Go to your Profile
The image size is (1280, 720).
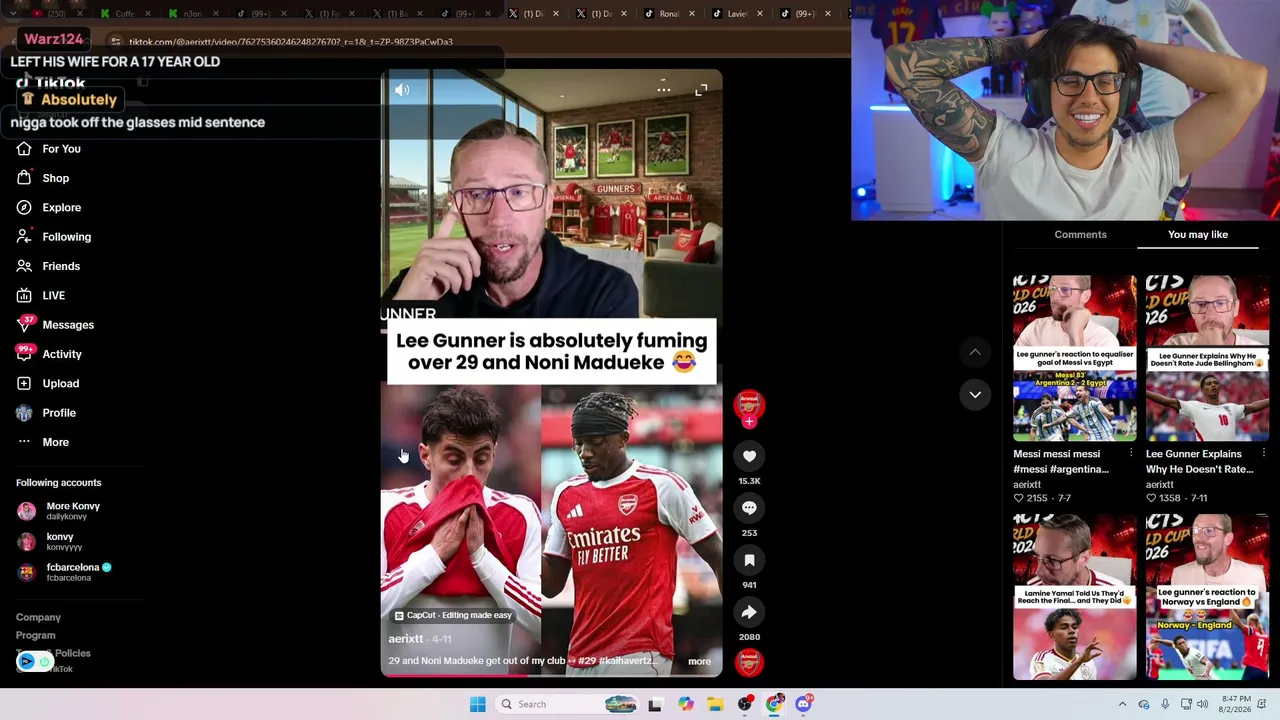coord(45,413)
